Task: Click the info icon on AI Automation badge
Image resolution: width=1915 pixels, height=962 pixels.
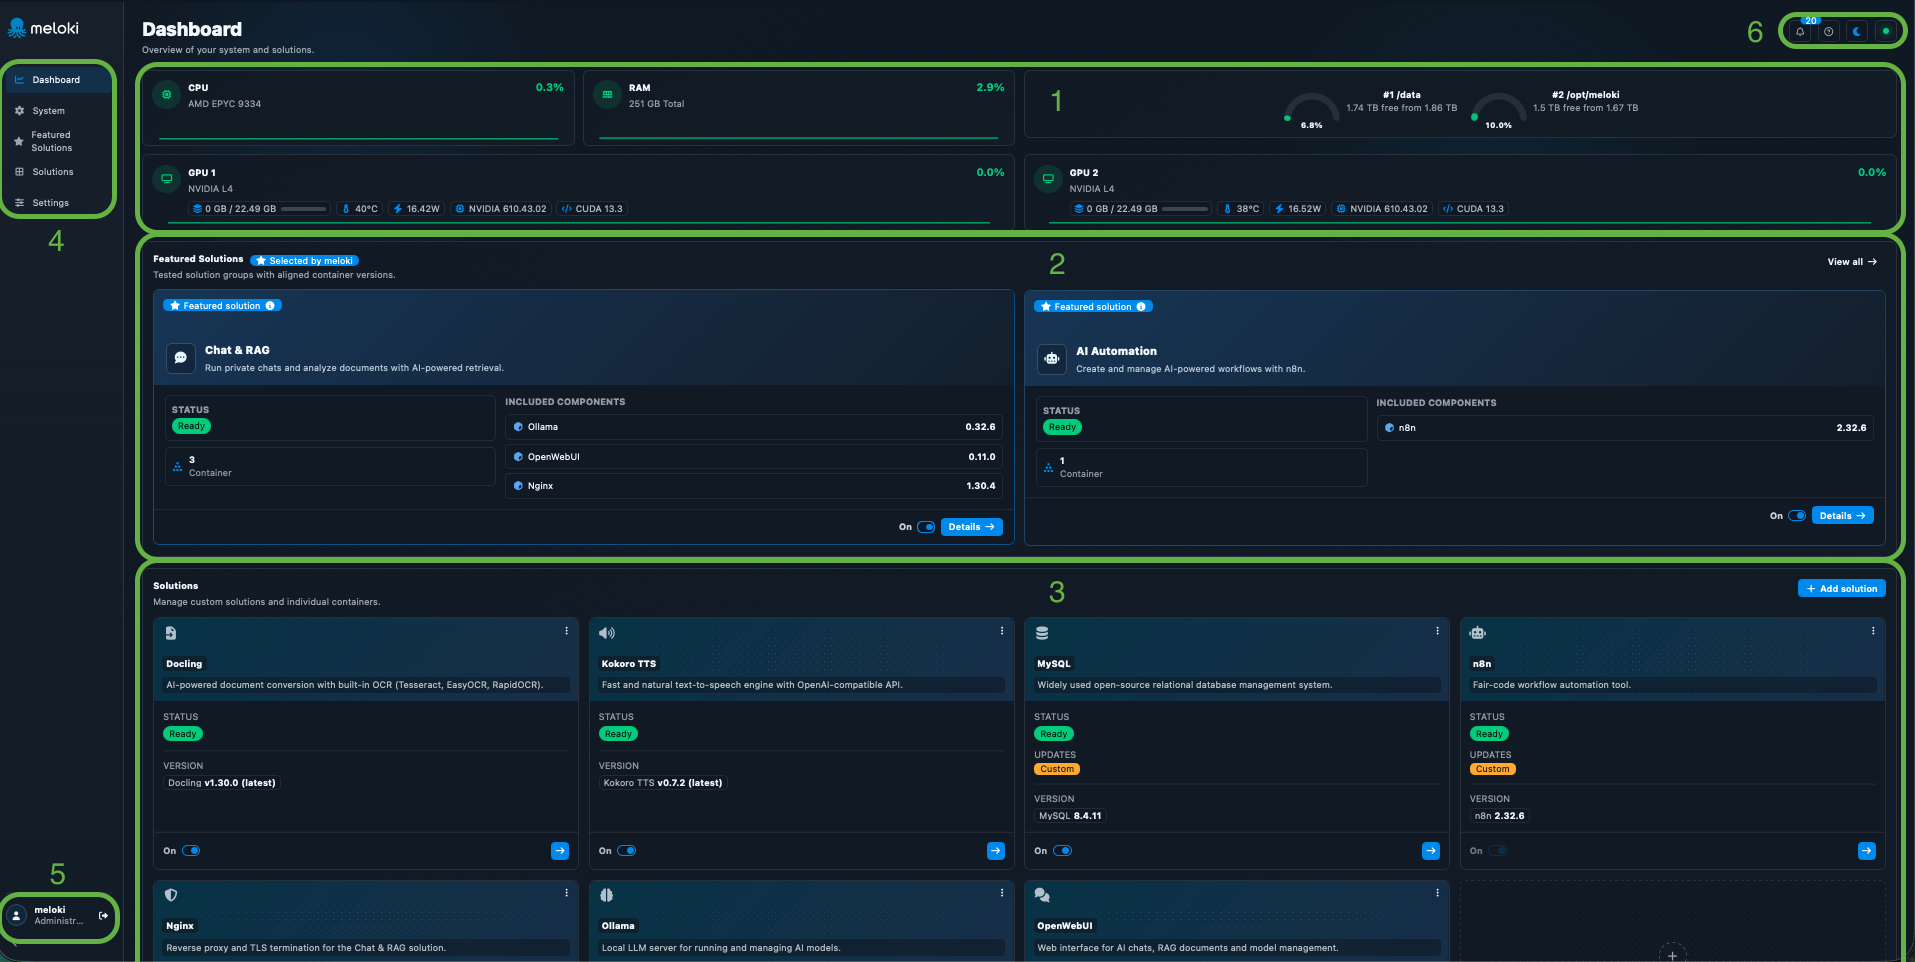Action: [x=1141, y=307]
